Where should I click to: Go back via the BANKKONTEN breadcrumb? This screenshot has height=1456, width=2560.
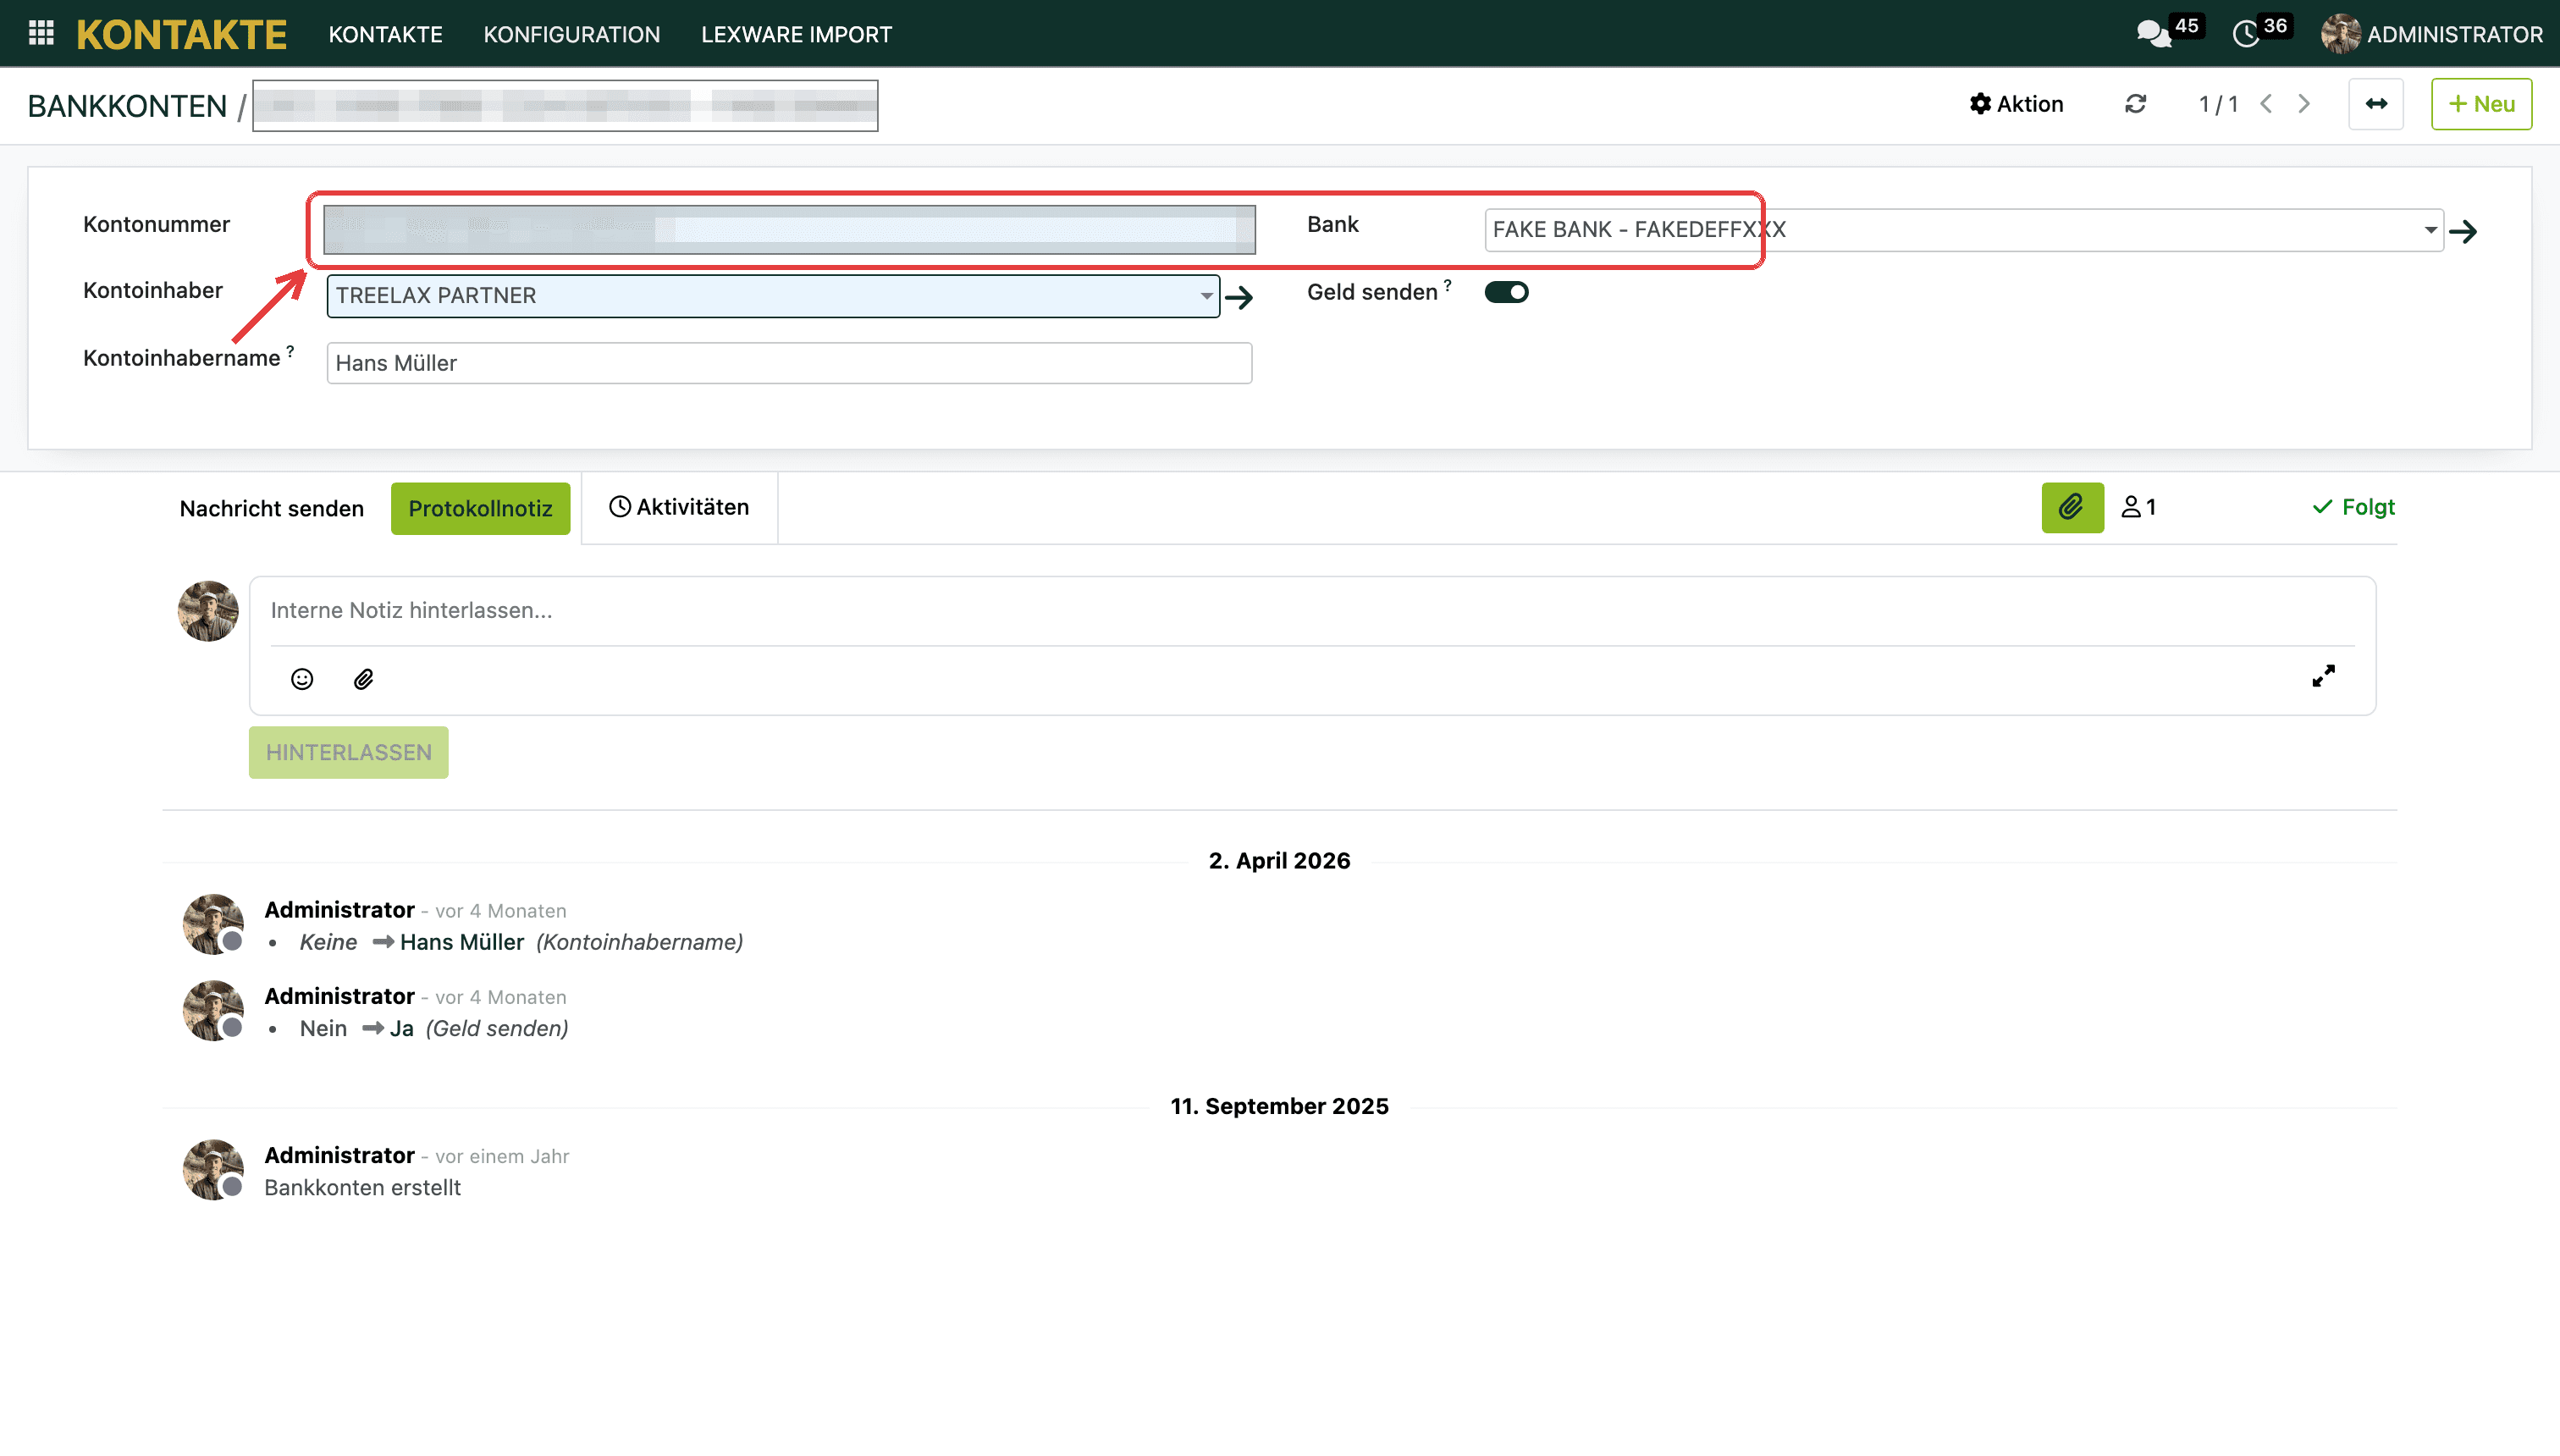pyautogui.click(x=127, y=106)
